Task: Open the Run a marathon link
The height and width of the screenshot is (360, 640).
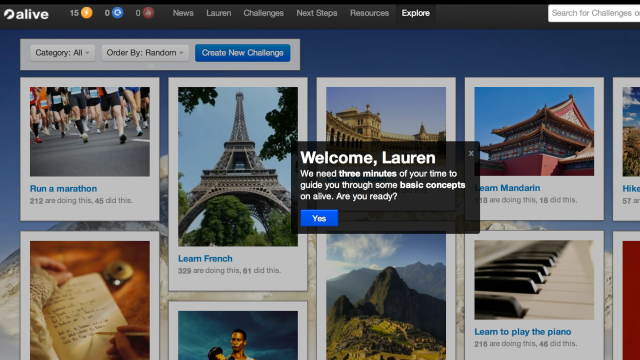Action: (63, 189)
